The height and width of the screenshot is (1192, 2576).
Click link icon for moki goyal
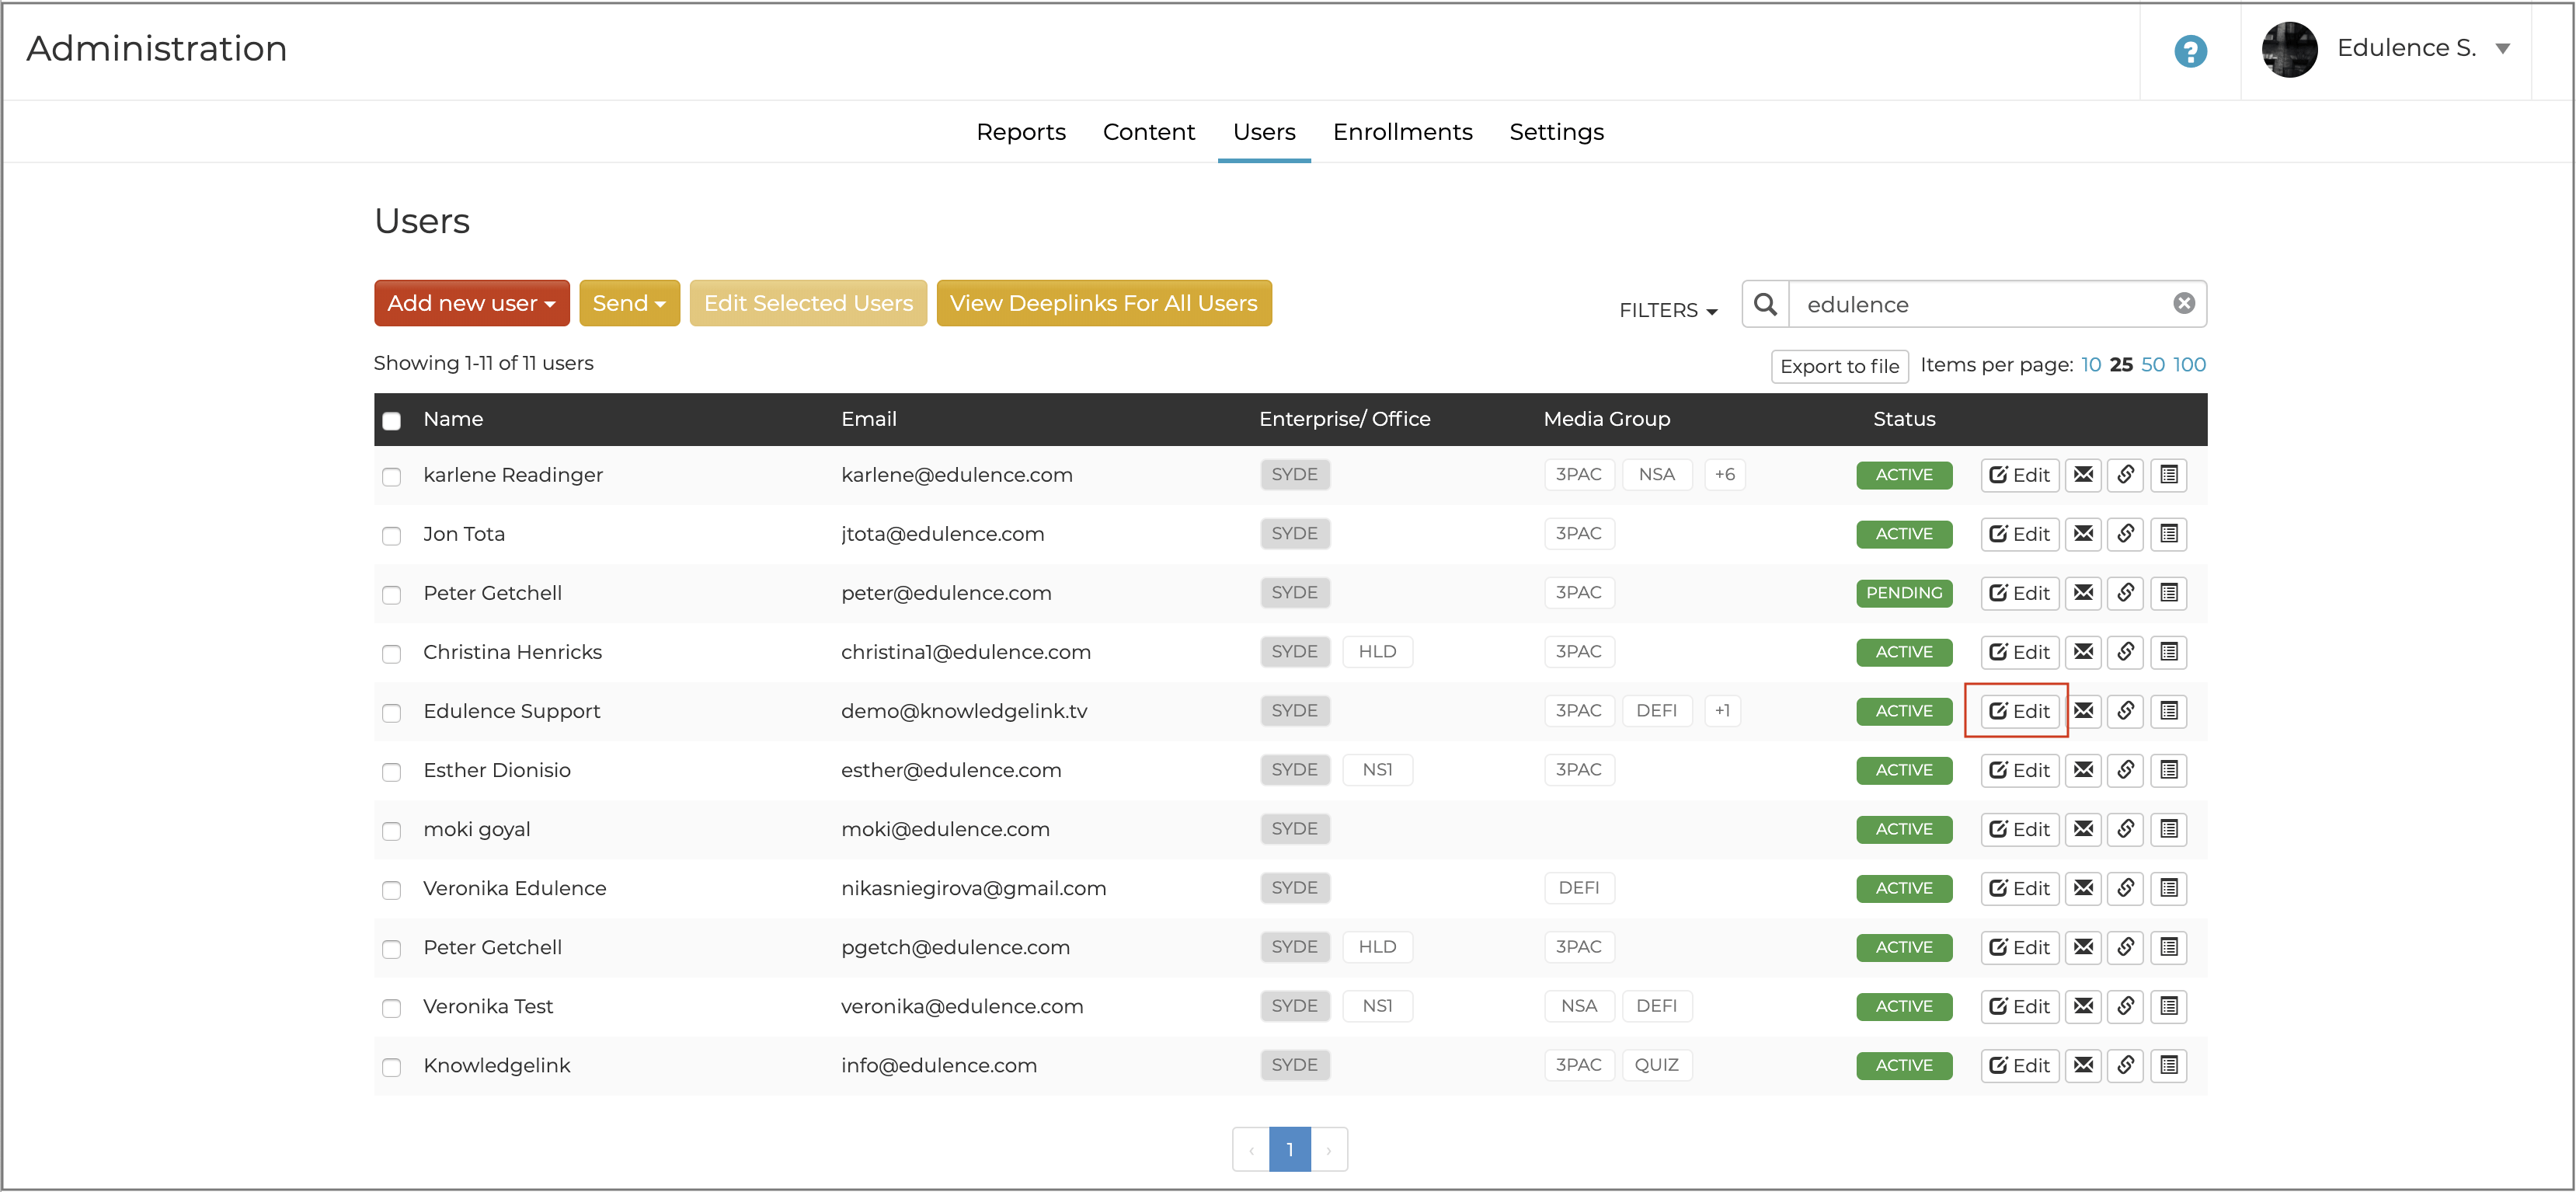[2125, 829]
